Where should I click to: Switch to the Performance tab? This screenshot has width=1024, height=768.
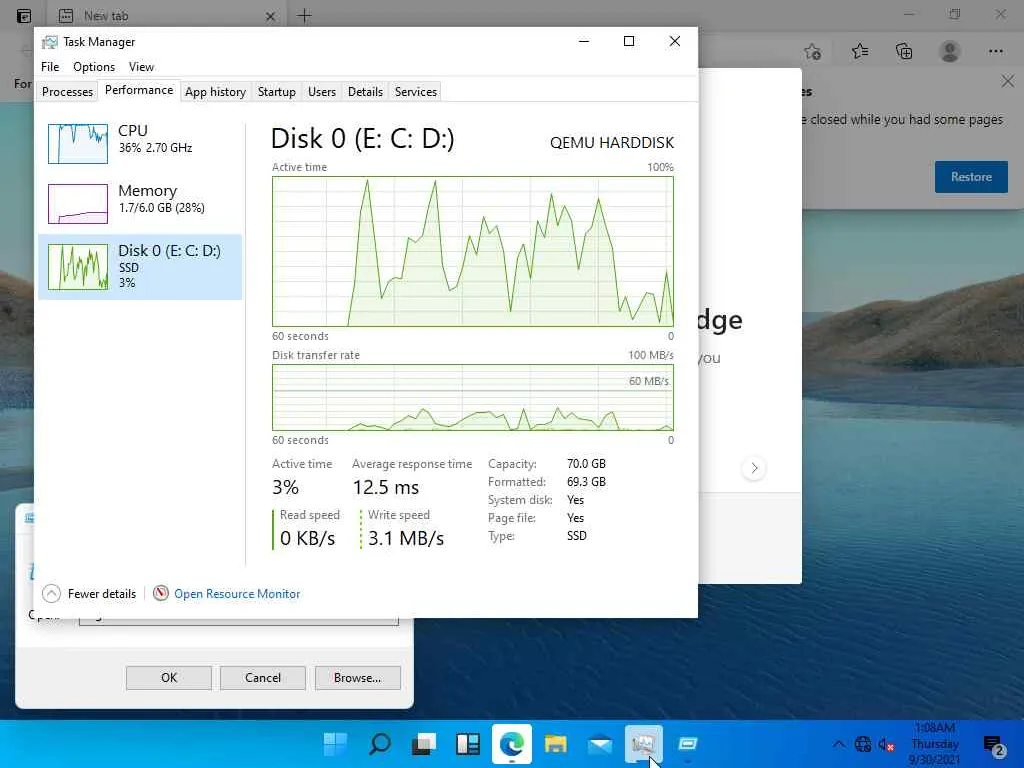tap(138, 90)
